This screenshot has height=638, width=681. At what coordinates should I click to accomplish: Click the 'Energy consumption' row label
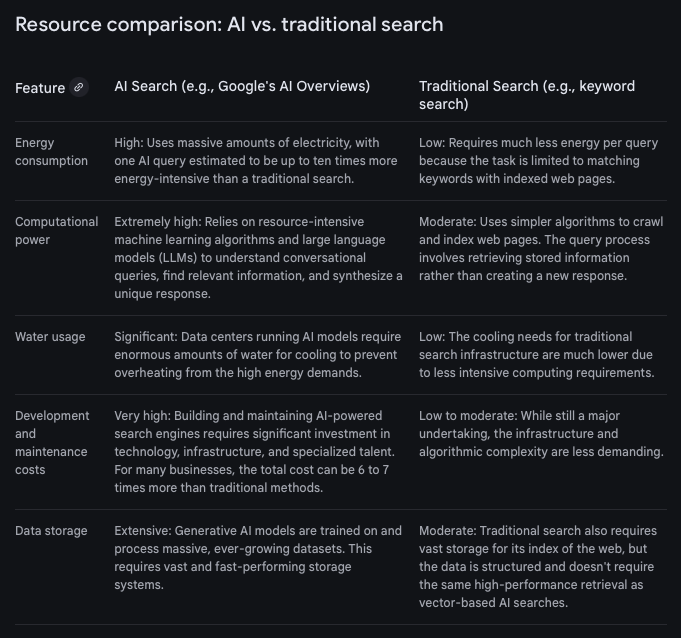(51, 152)
